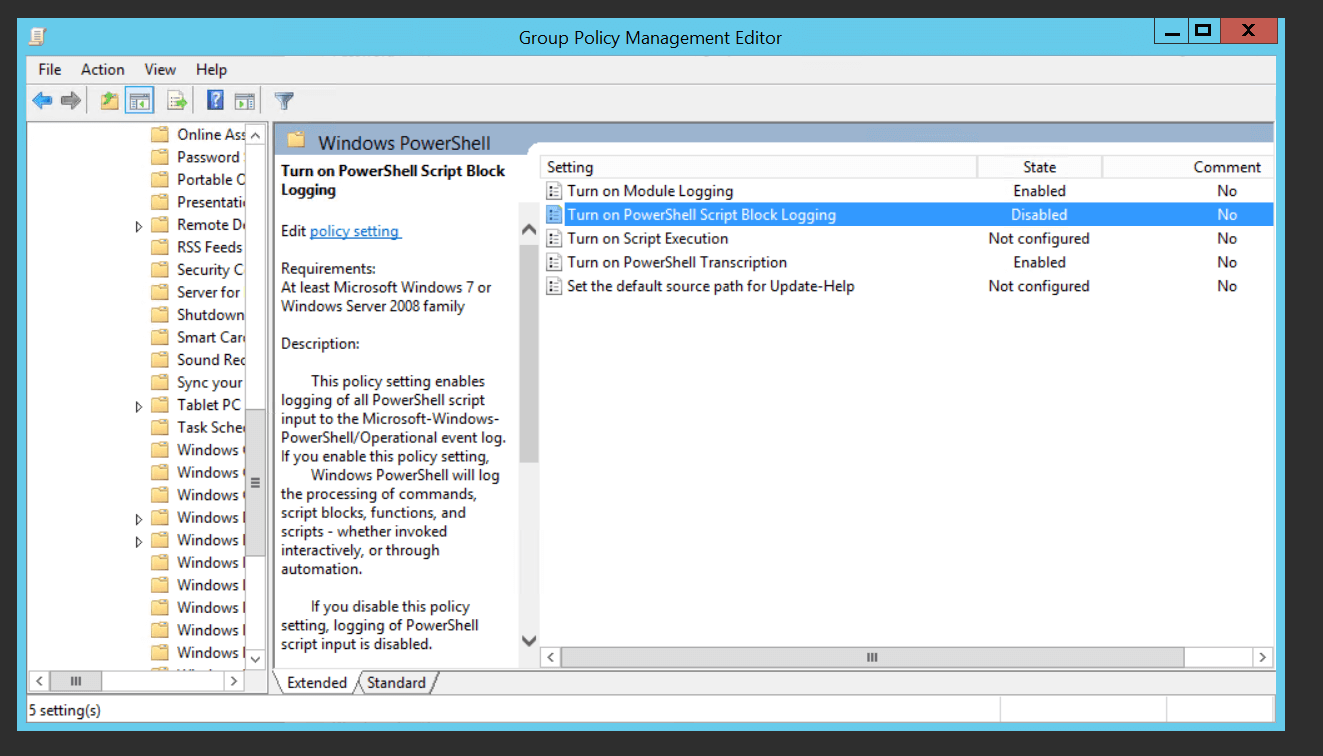Sort the list by the Setting column header

coord(759,167)
